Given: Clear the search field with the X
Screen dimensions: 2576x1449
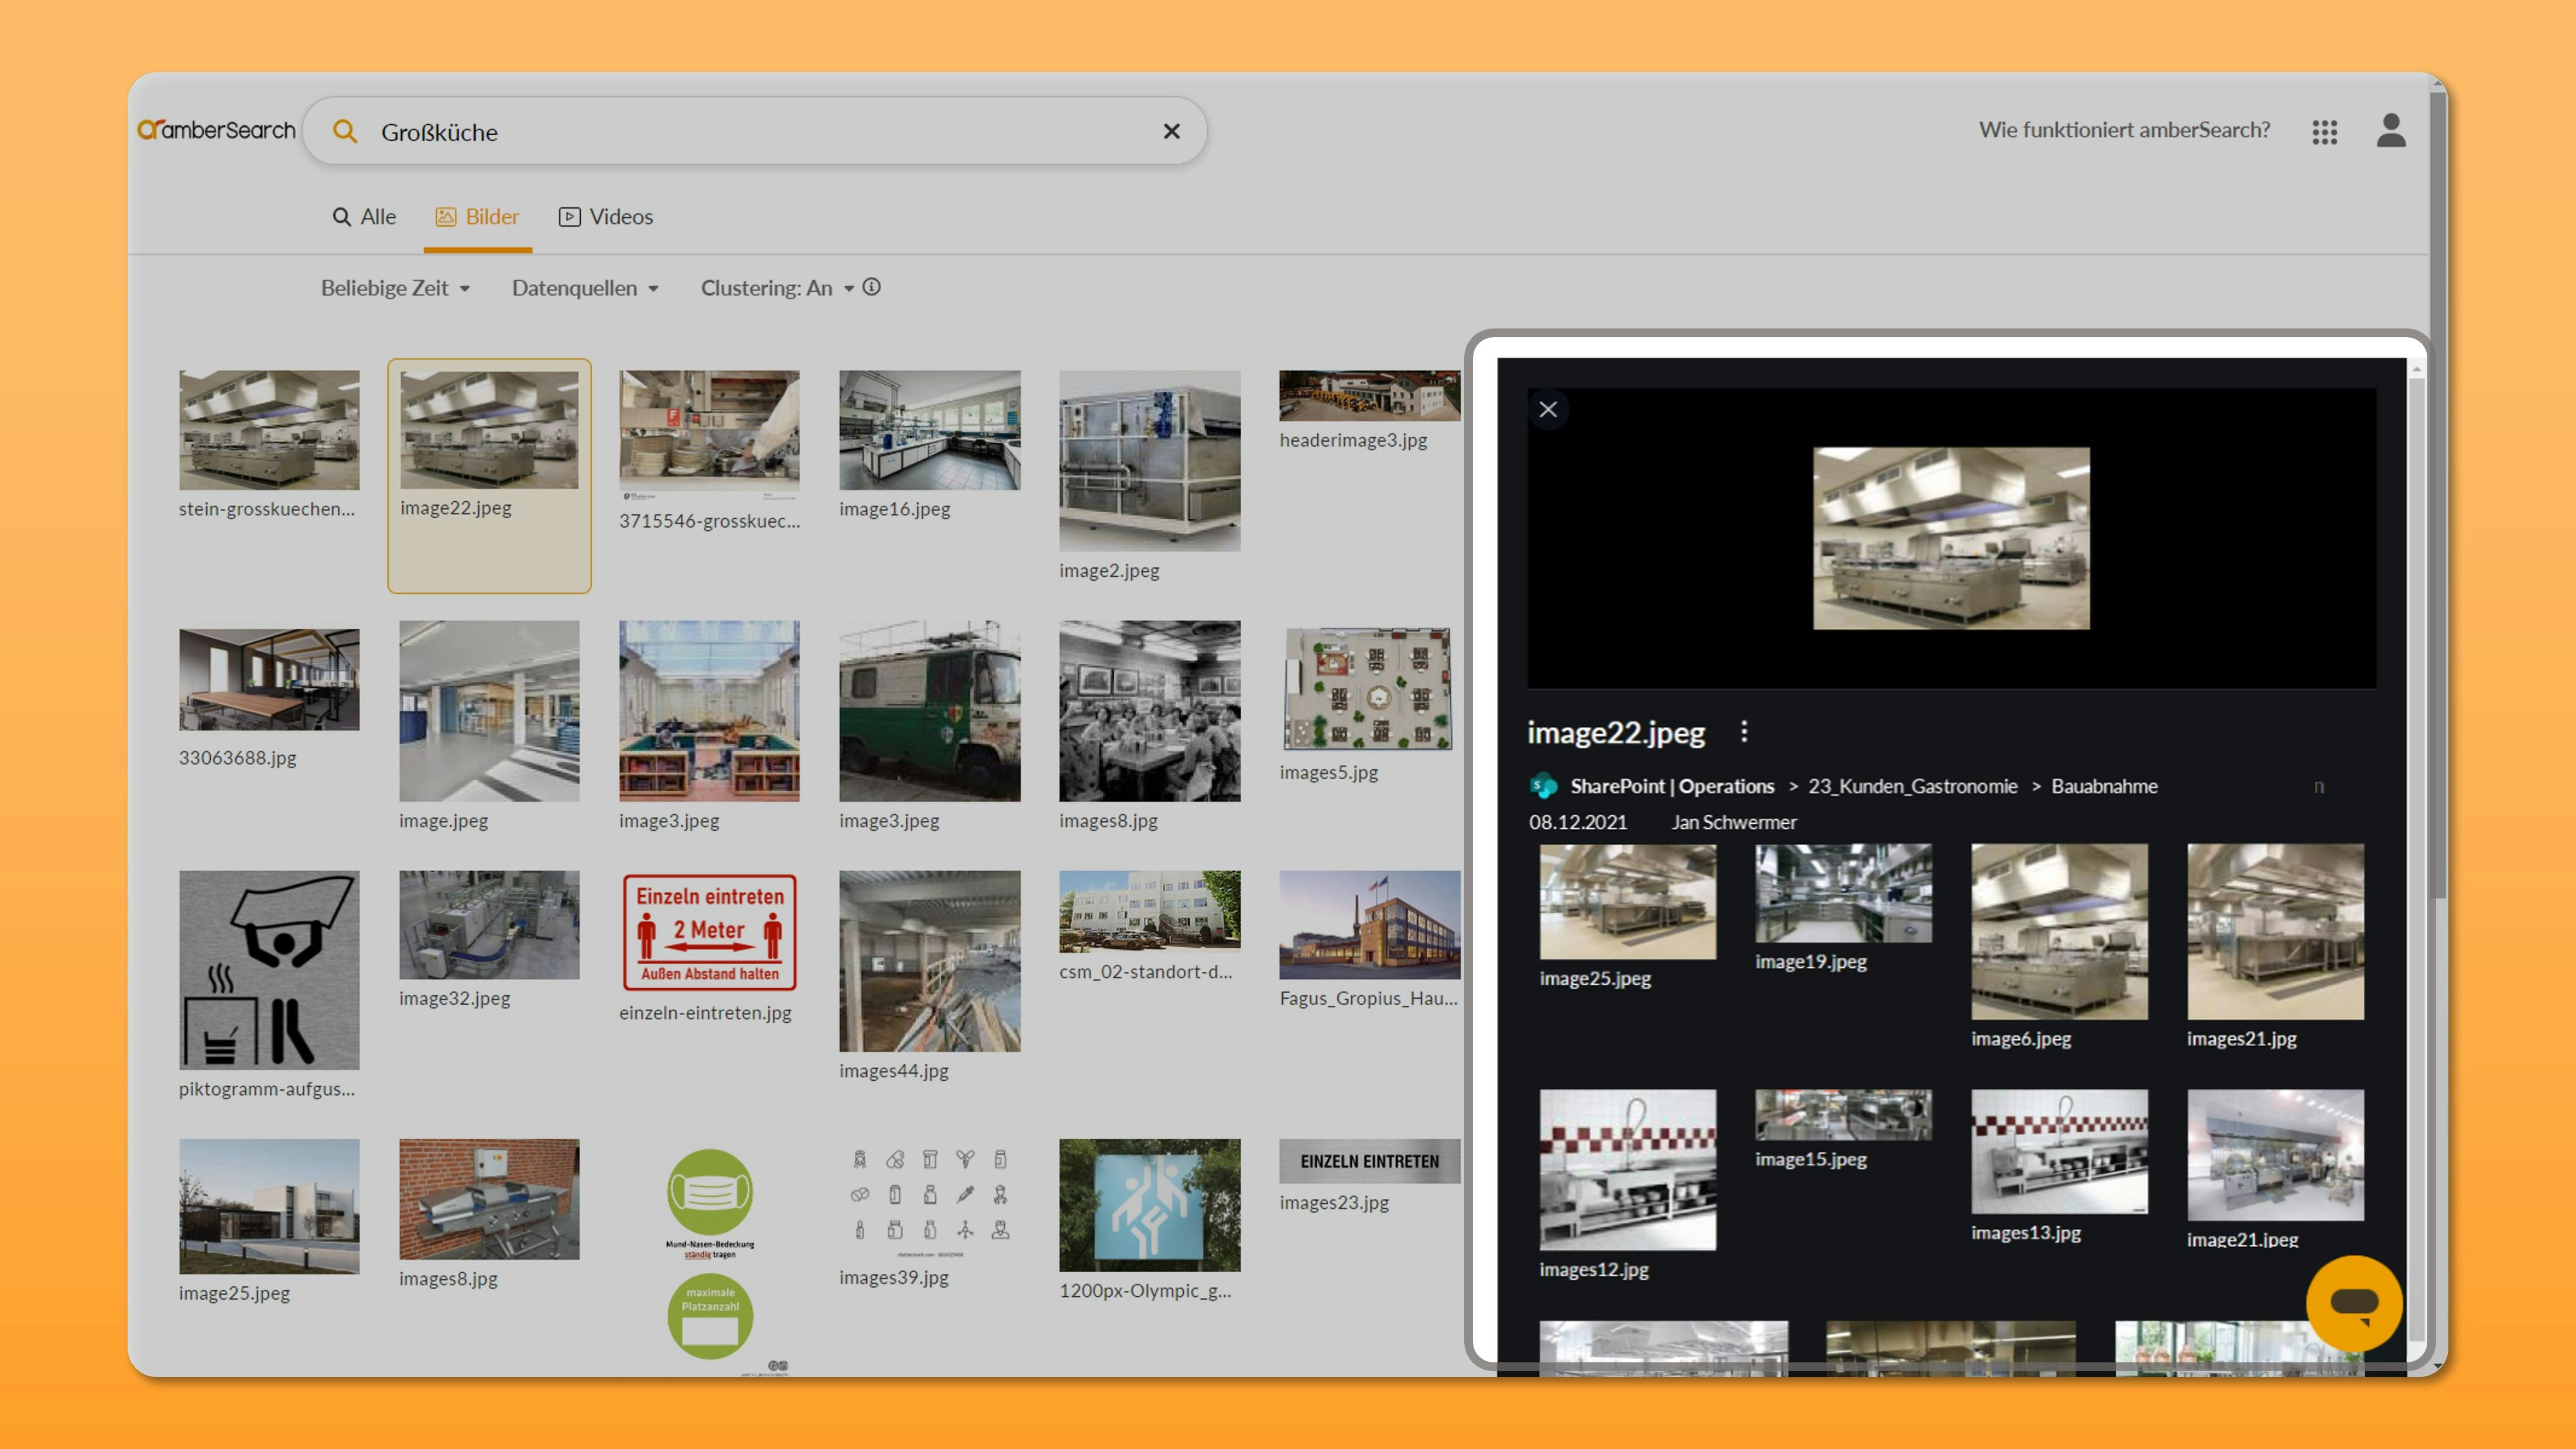Looking at the screenshot, I should [1172, 131].
